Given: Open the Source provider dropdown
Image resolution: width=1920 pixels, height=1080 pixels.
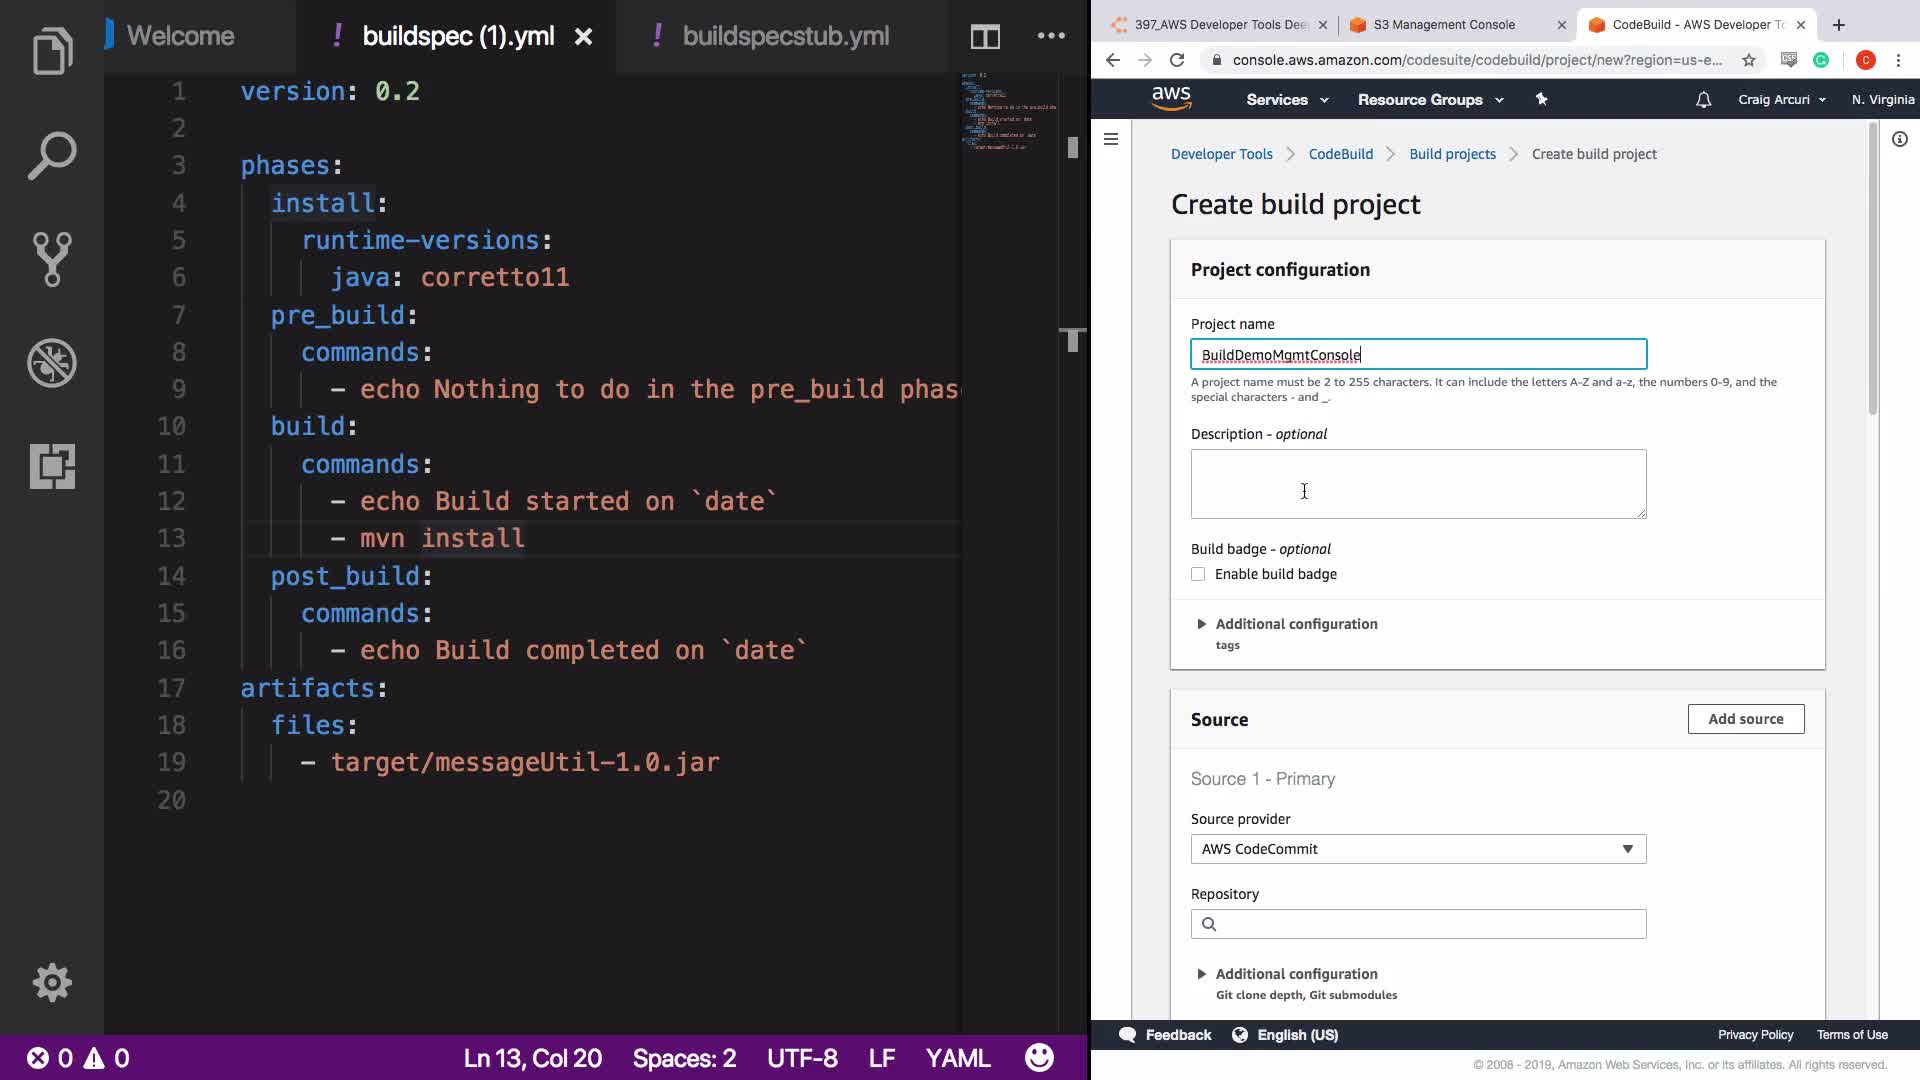Looking at the screenshot, I should [x=1417, y=849].
